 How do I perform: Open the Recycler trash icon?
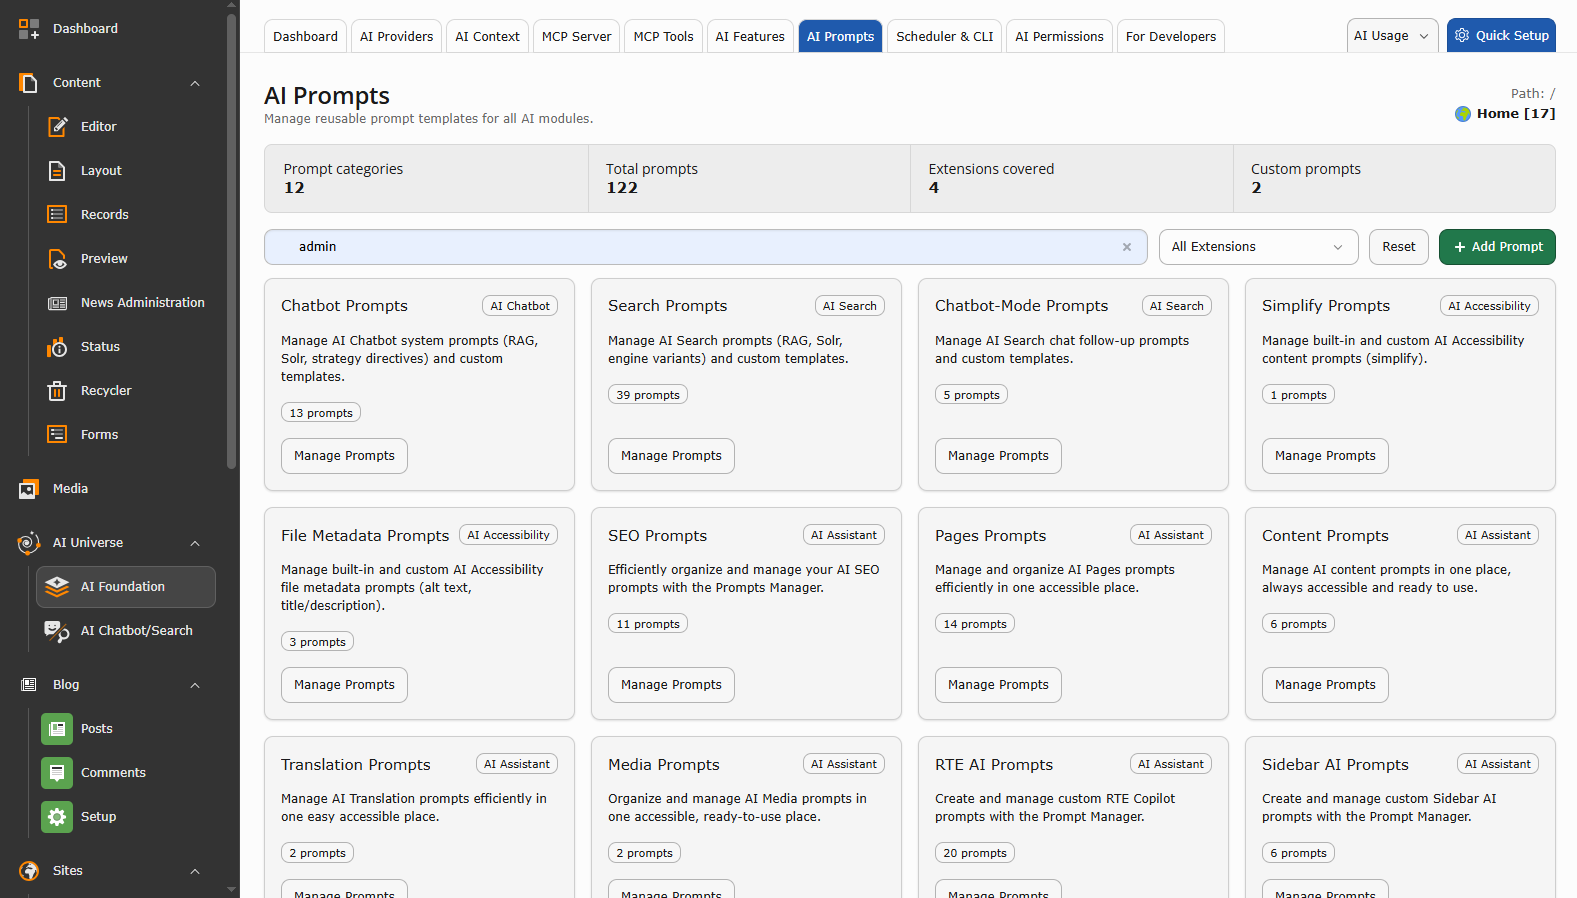point(58,391)
